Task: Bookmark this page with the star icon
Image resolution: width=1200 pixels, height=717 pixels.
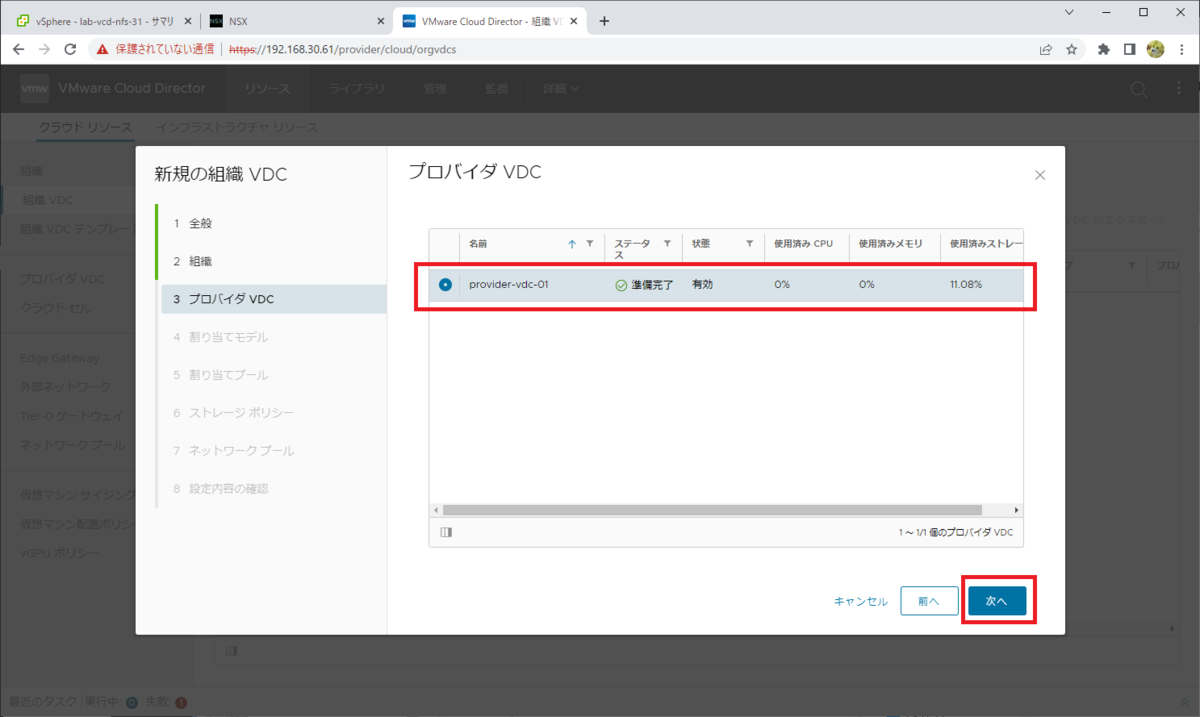Action: pyautogui.click(x=1071, y=49)
